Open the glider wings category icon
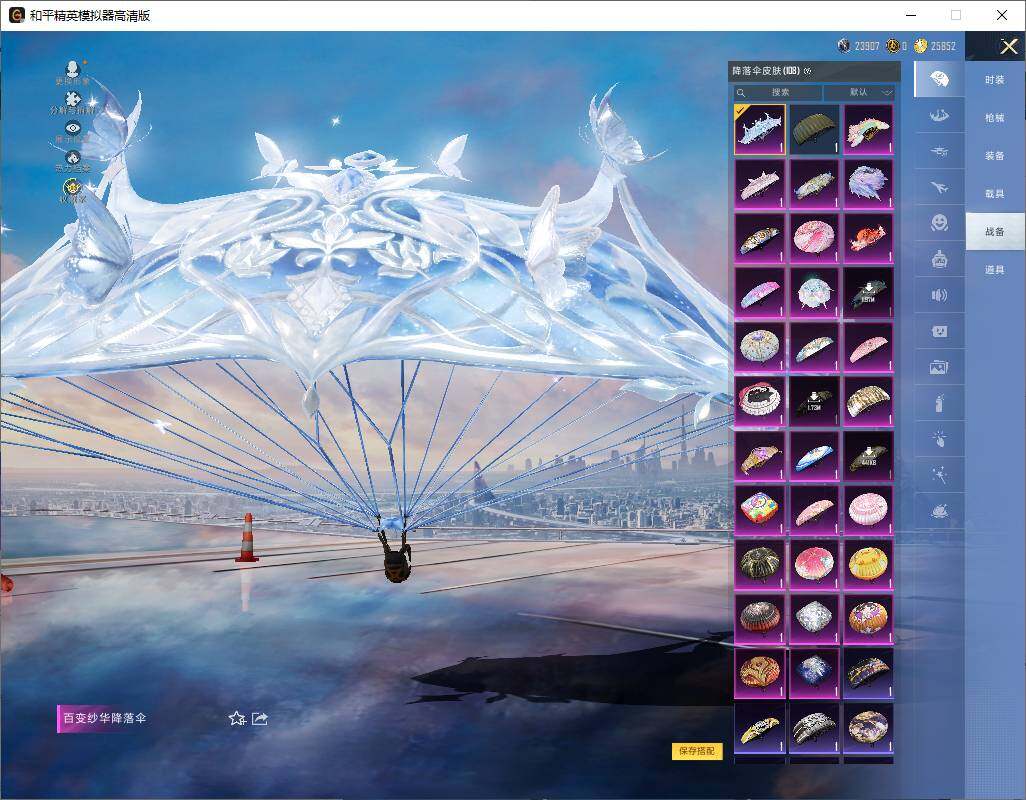The height and width of the screenshot is (800, 1026). pyautogui.click(x=939, y=116)
